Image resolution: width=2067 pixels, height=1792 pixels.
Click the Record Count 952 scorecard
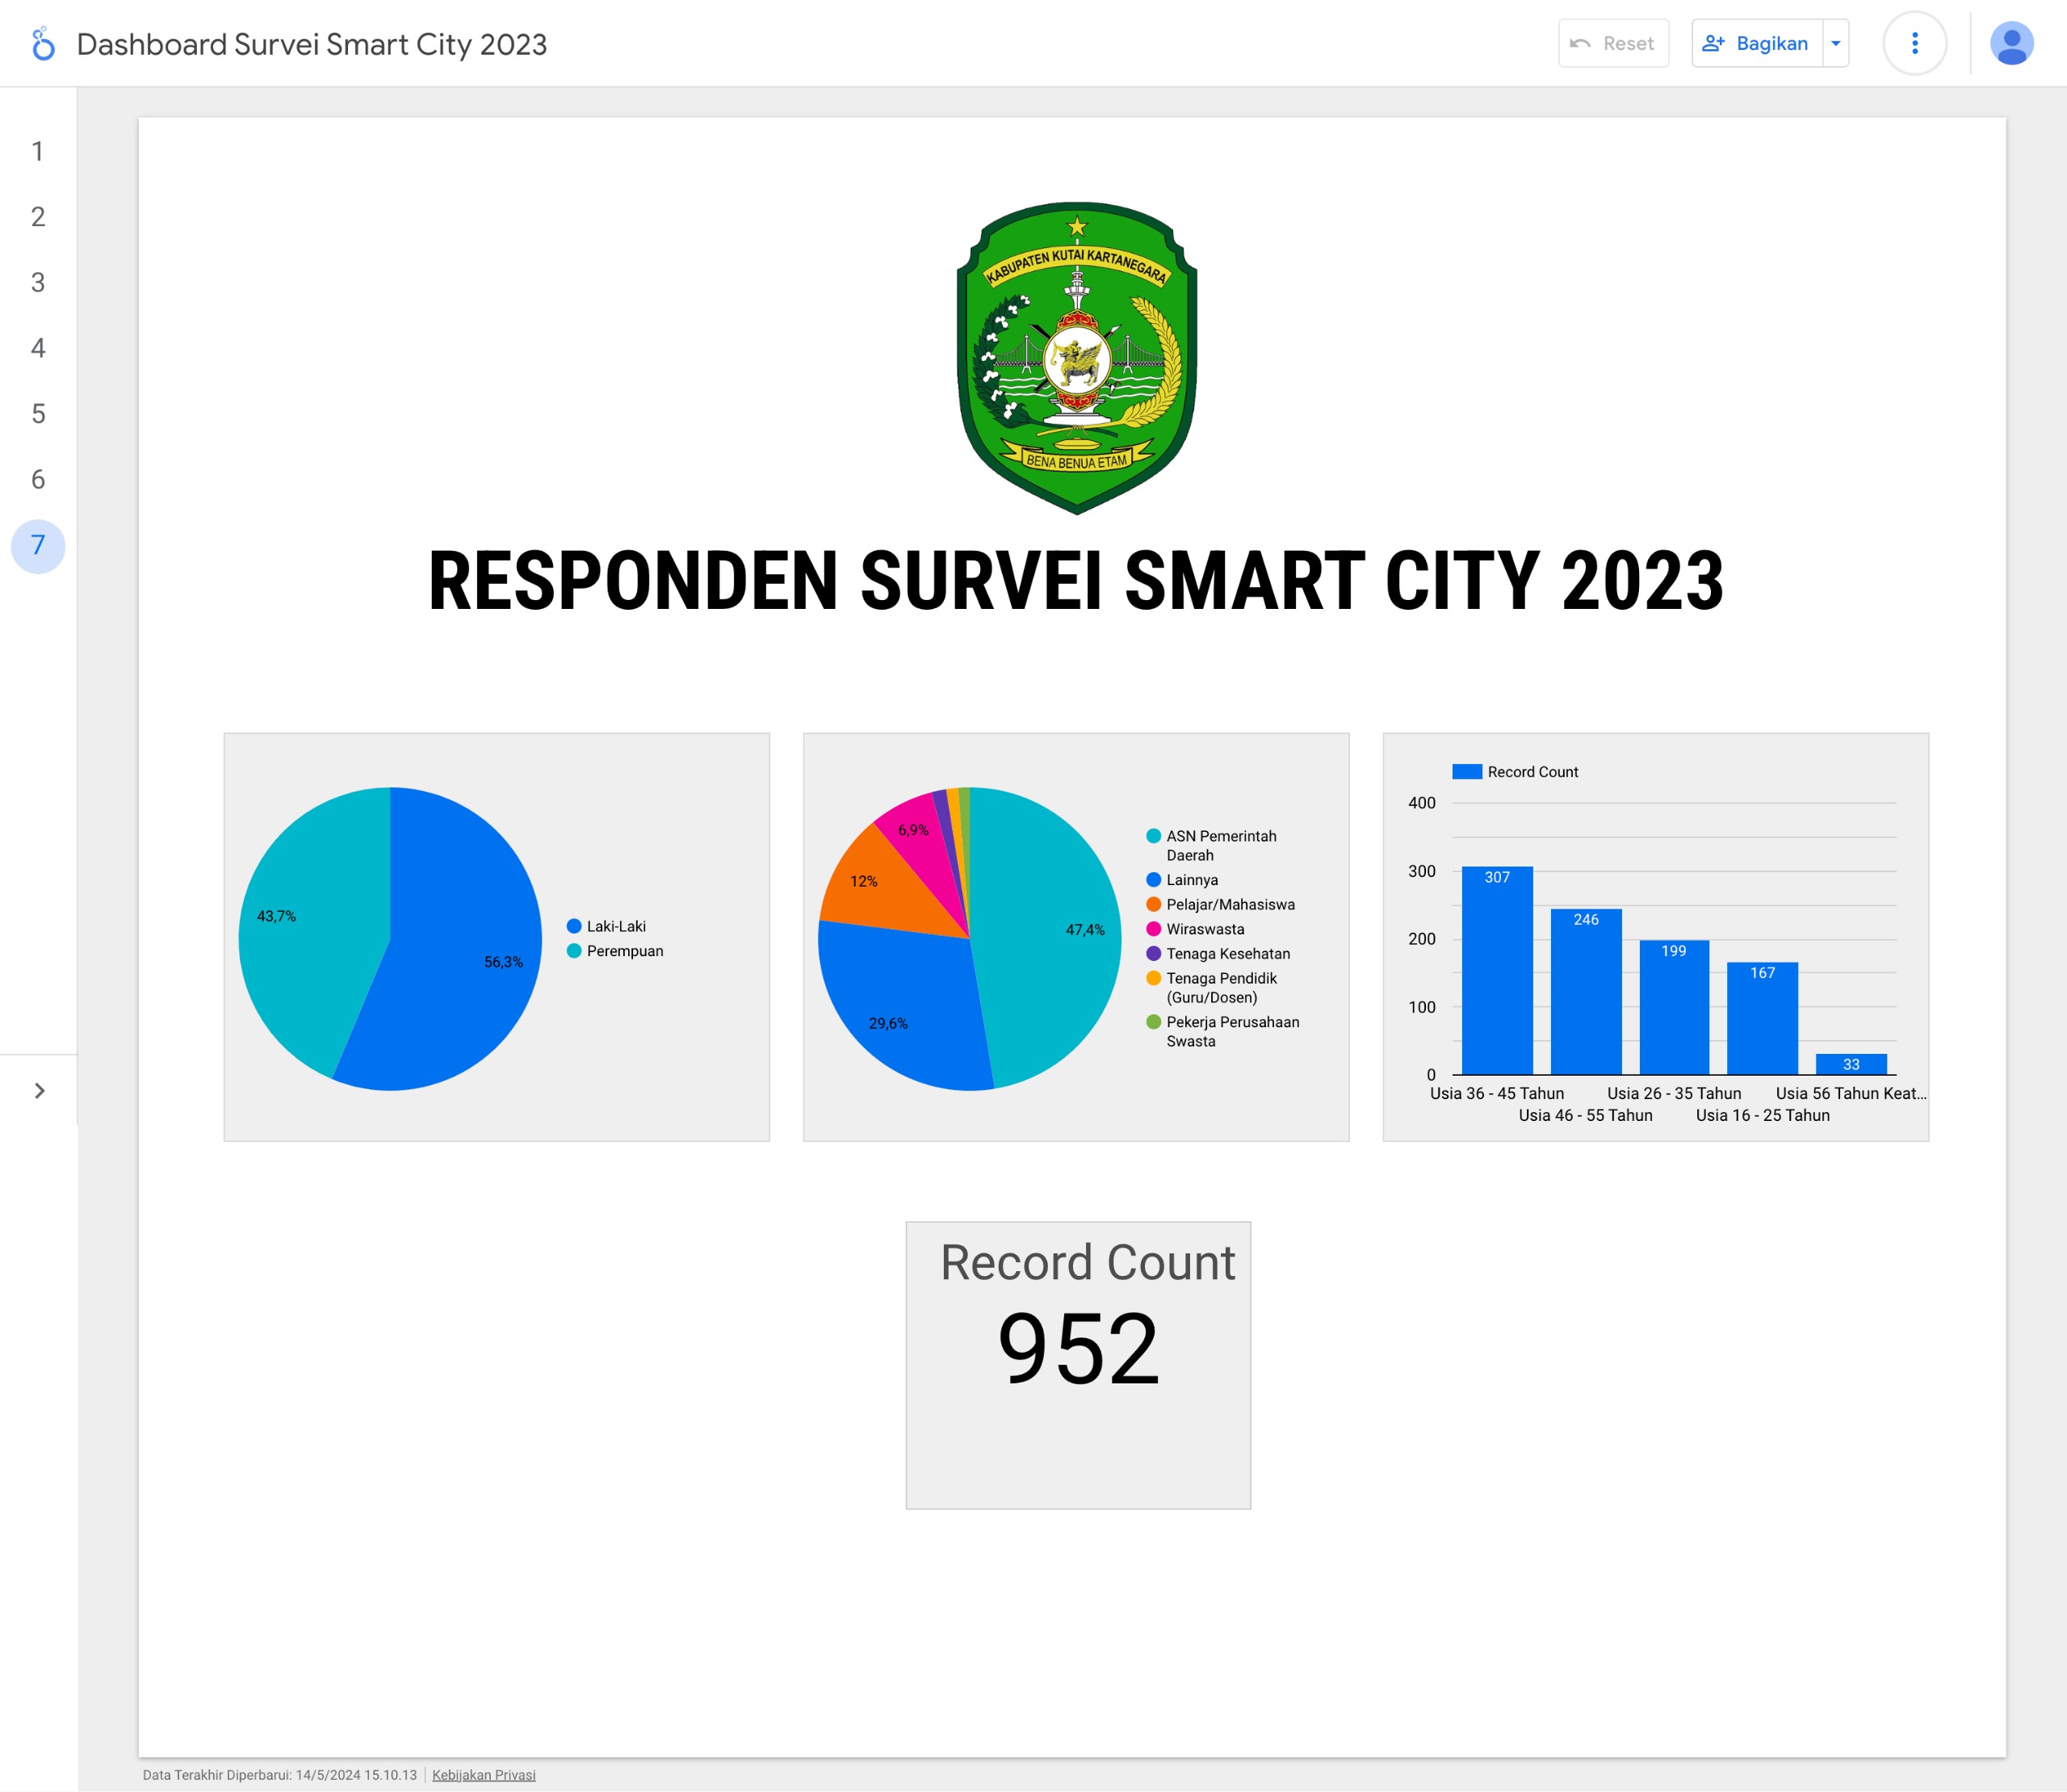1077,1364
